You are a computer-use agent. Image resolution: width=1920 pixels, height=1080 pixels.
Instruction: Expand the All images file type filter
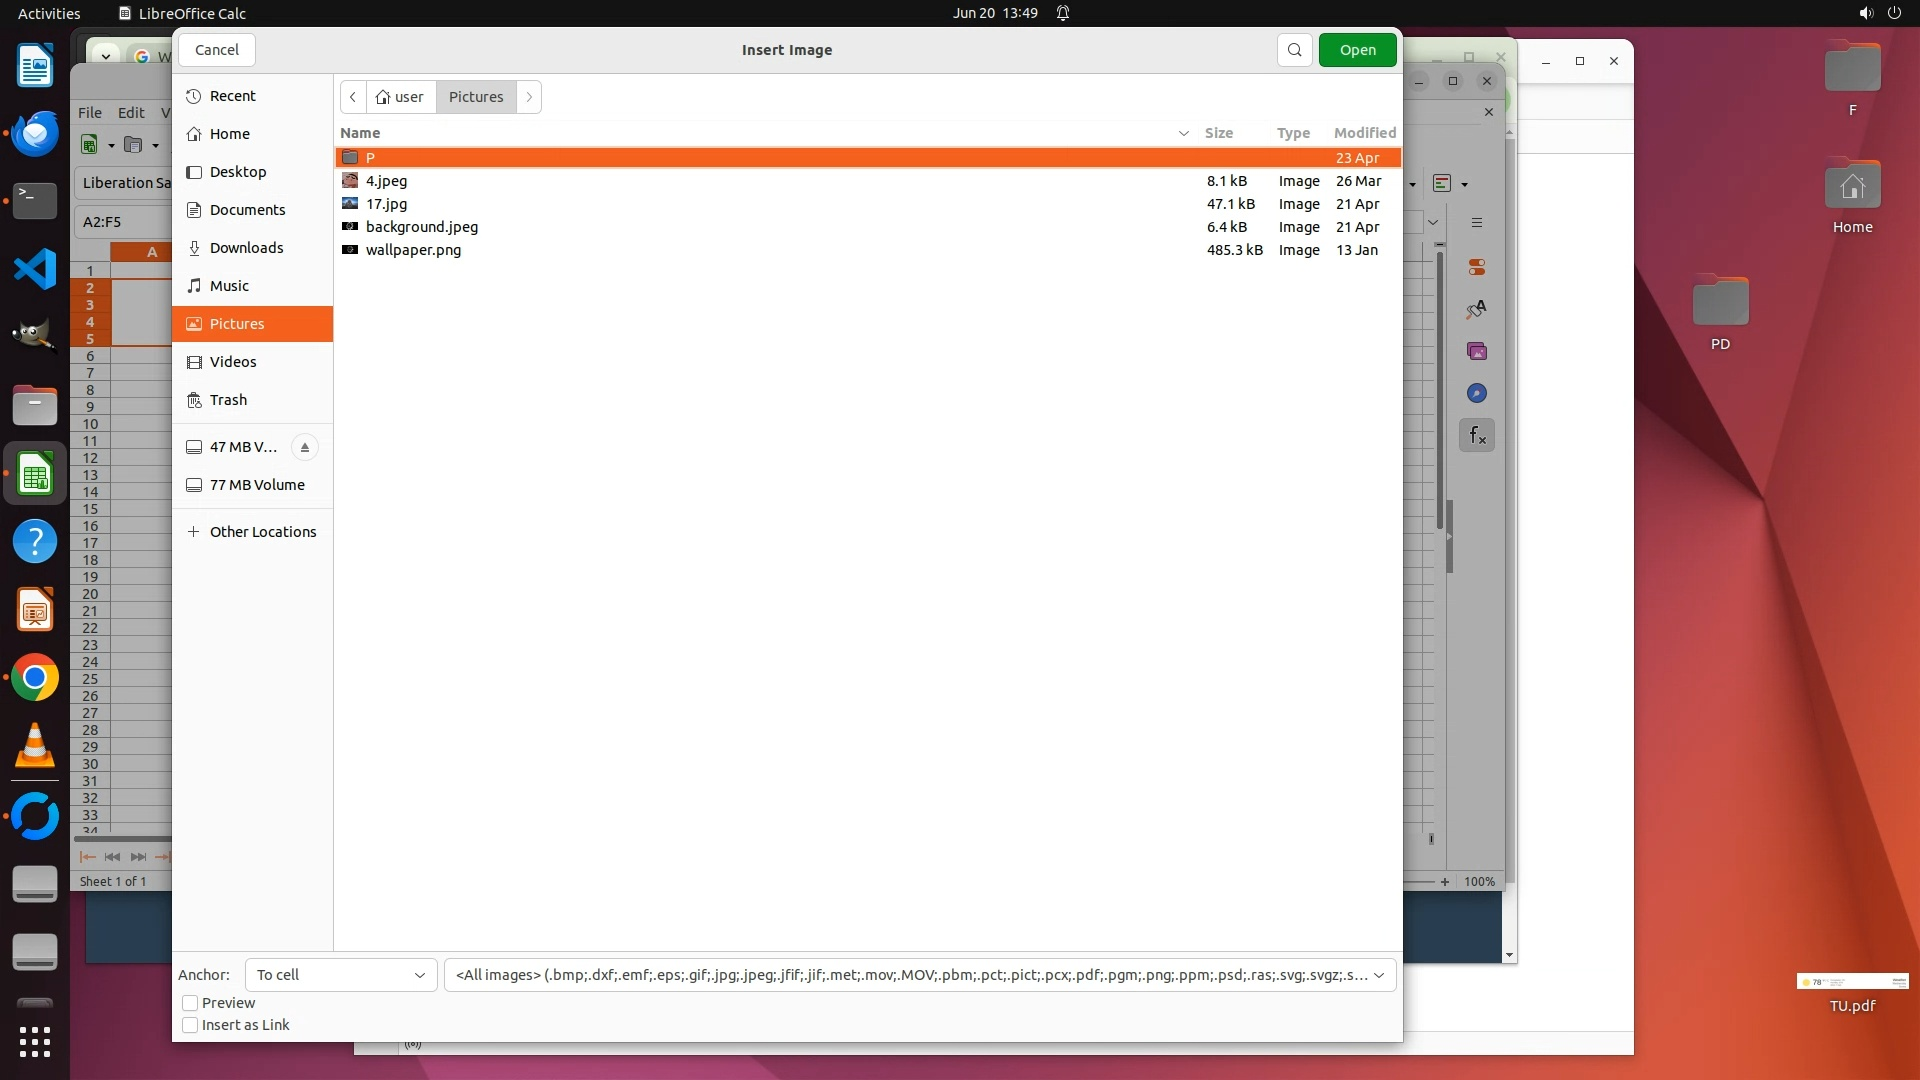pyautogui.click(x=919, y=975)
